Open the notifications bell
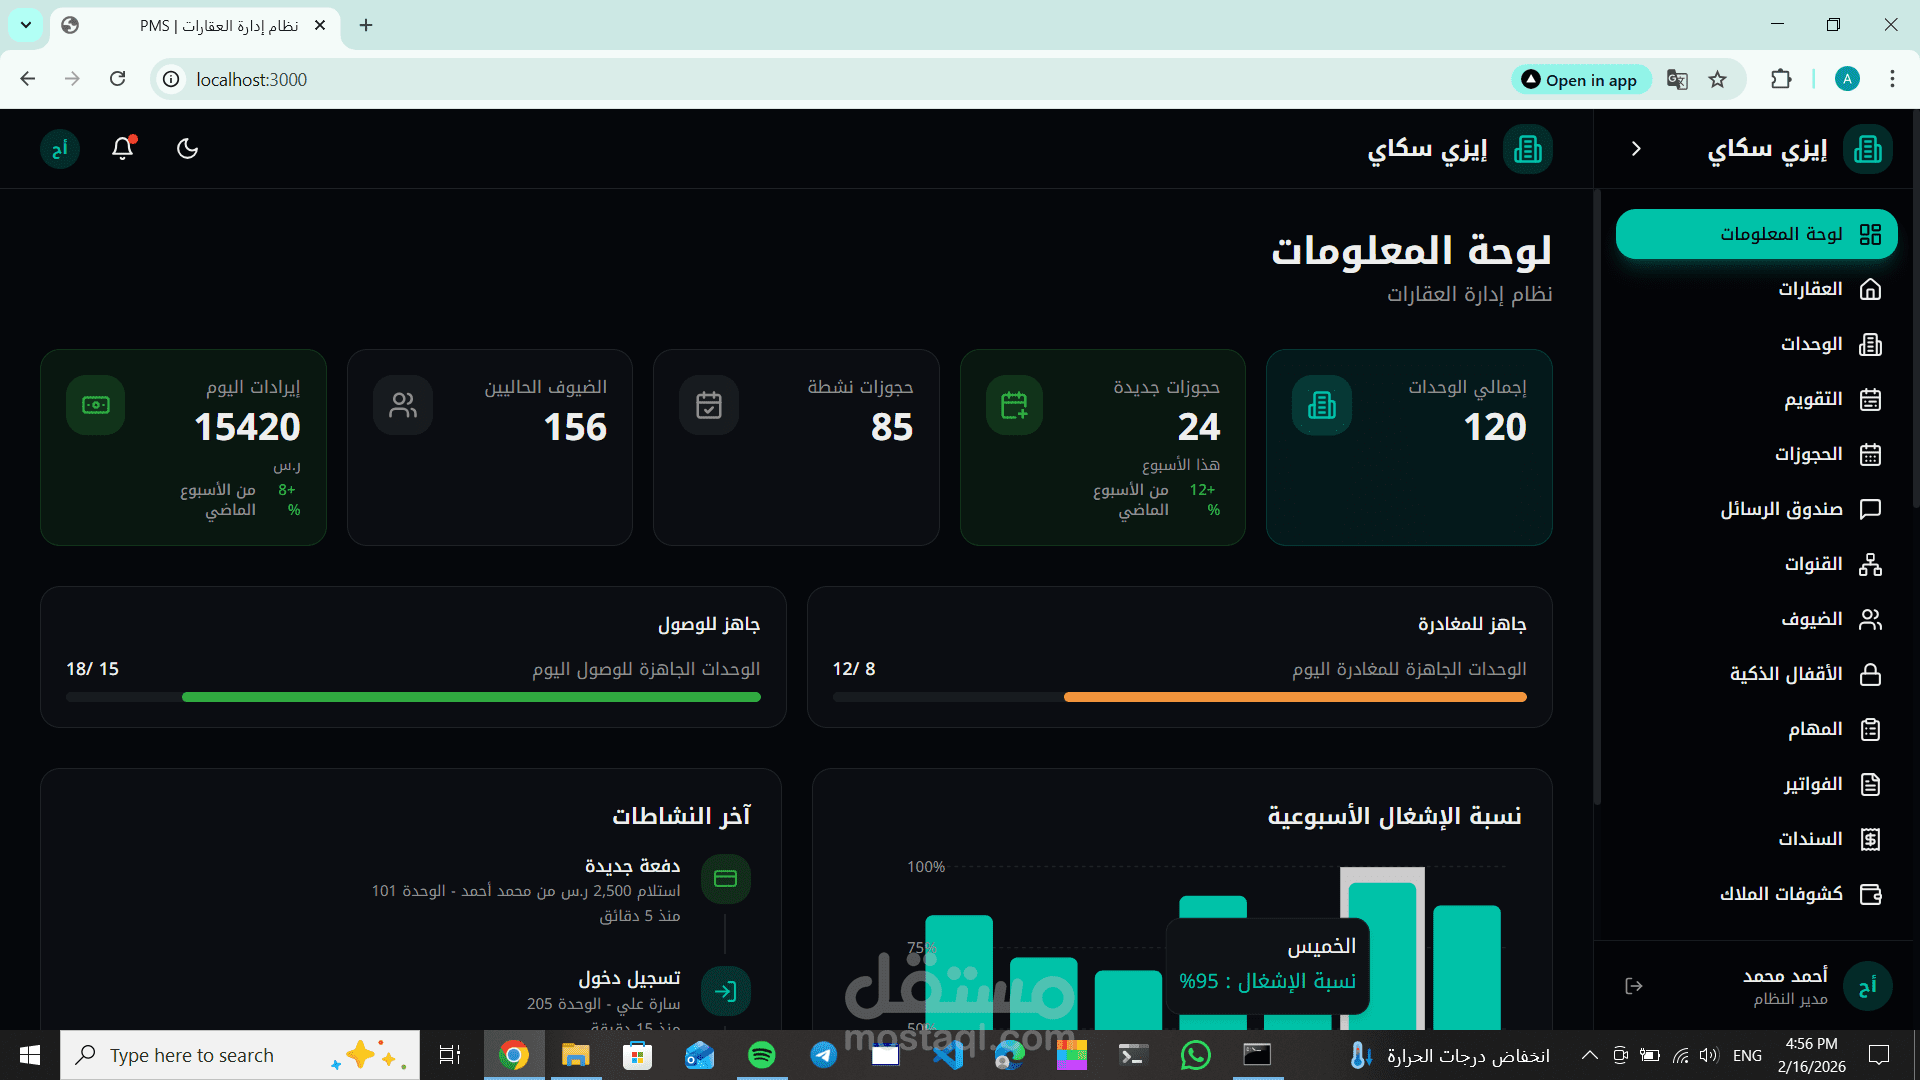 click(121, 148)
